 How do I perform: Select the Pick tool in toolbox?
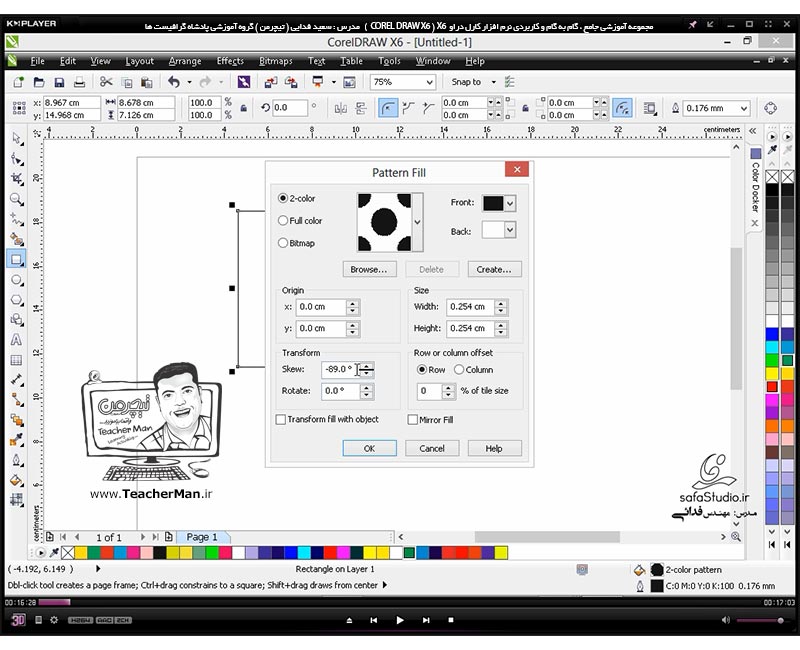point(17,138)
